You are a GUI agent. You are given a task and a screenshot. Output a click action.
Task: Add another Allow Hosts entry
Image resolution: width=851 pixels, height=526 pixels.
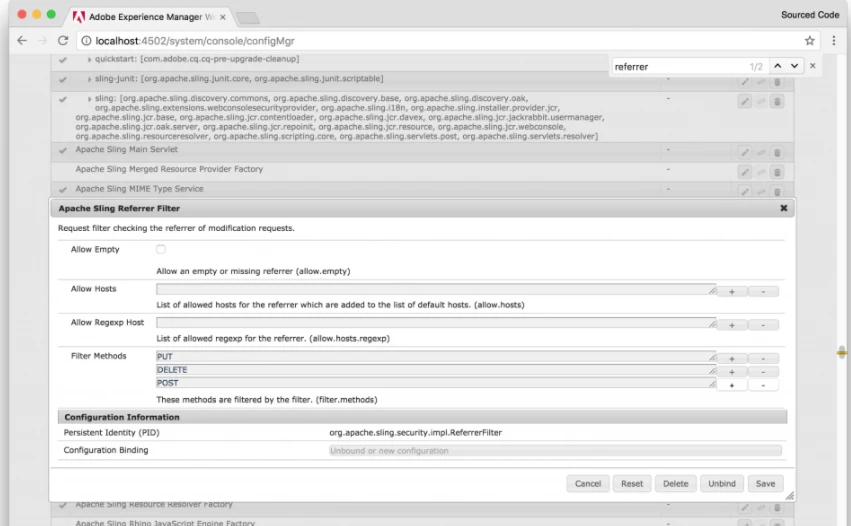click(732, 291)
